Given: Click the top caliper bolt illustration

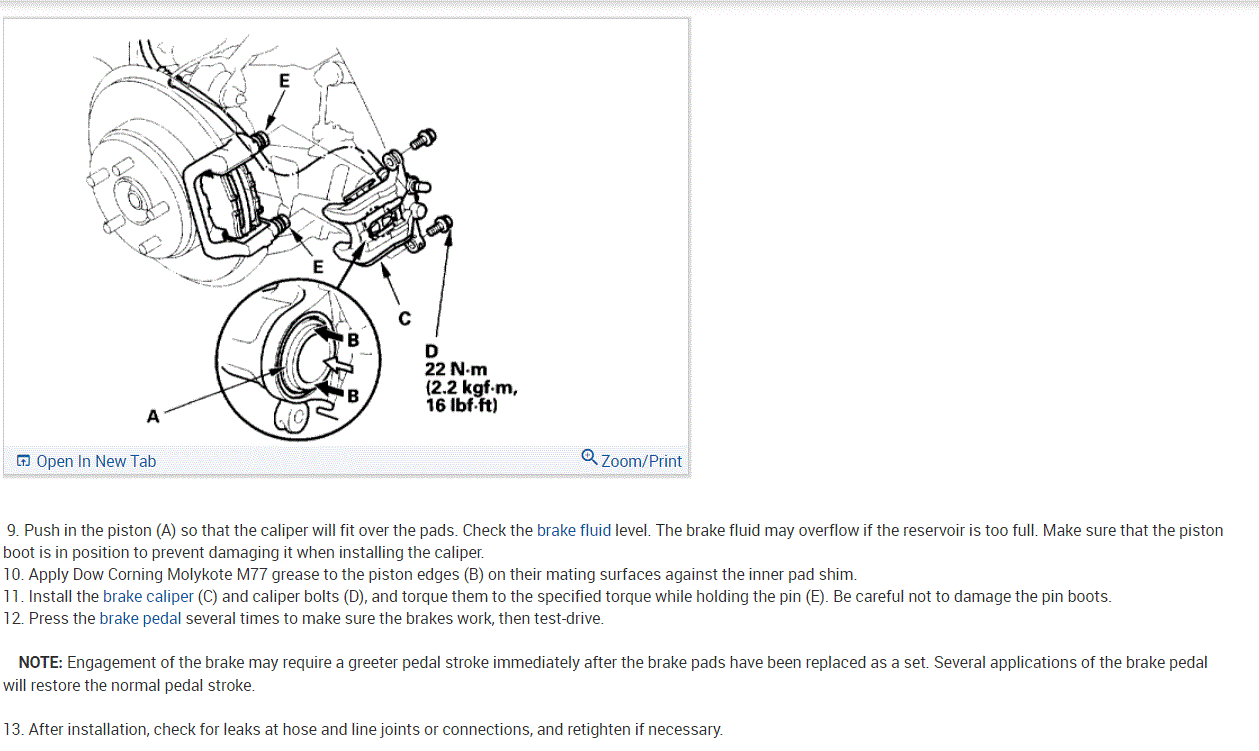Looking at the screenshot, I should click(423, 137).
